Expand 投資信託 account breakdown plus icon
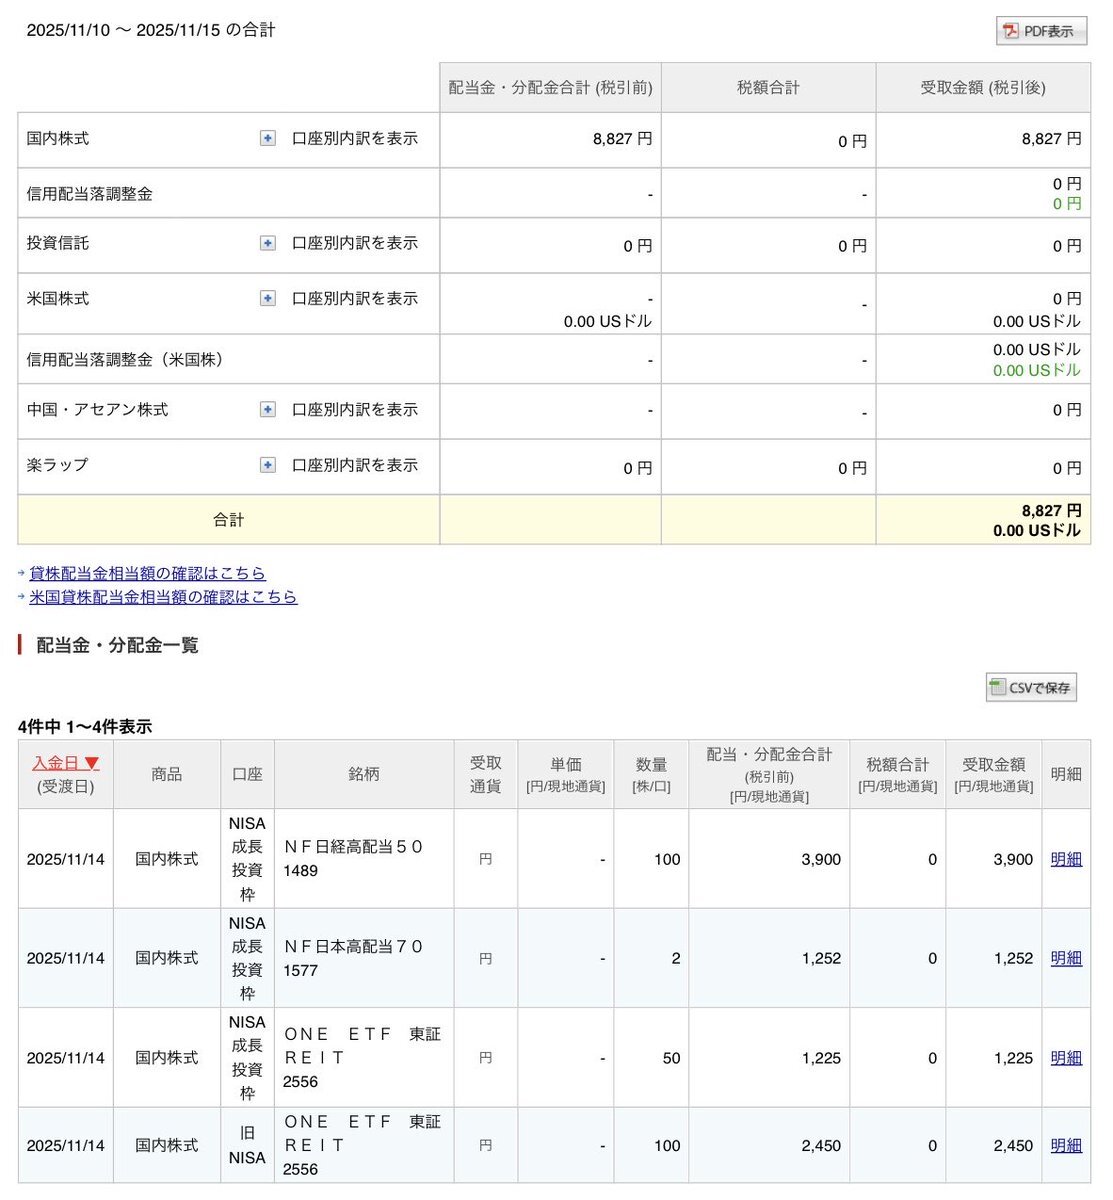Viewport: 1113px width, 1200px height. click(267, 243)
